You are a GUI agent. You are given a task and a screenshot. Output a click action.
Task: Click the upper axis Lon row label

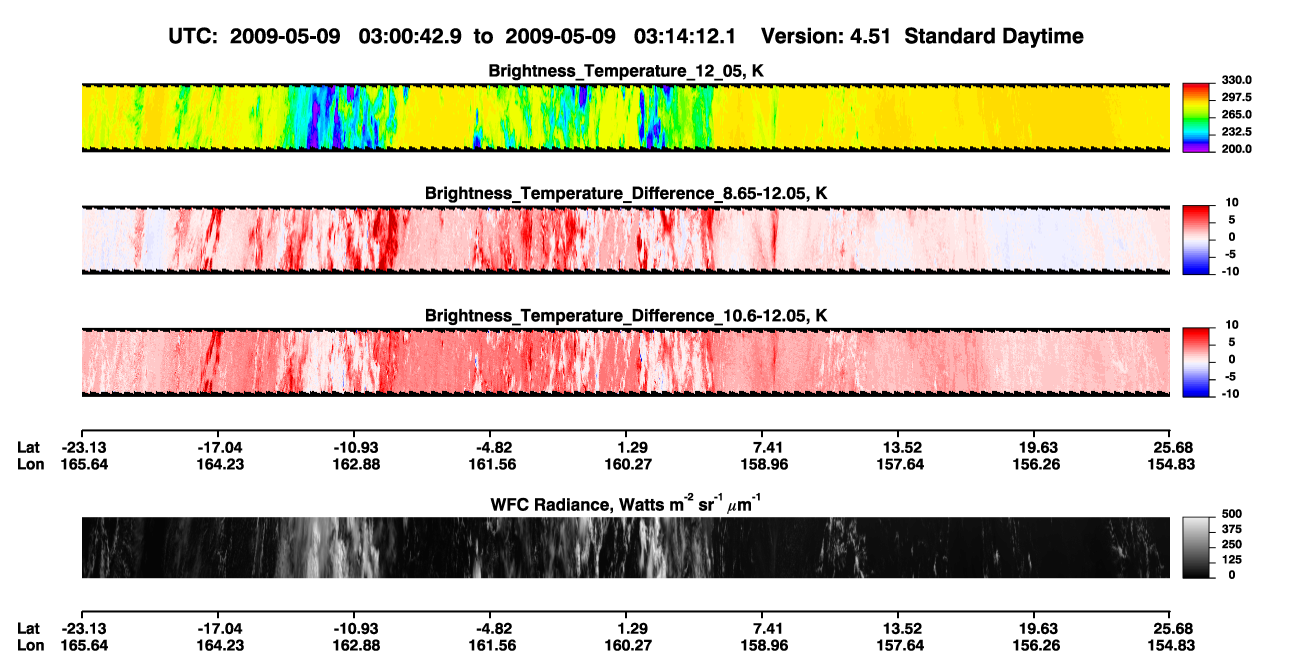[30, 465]
